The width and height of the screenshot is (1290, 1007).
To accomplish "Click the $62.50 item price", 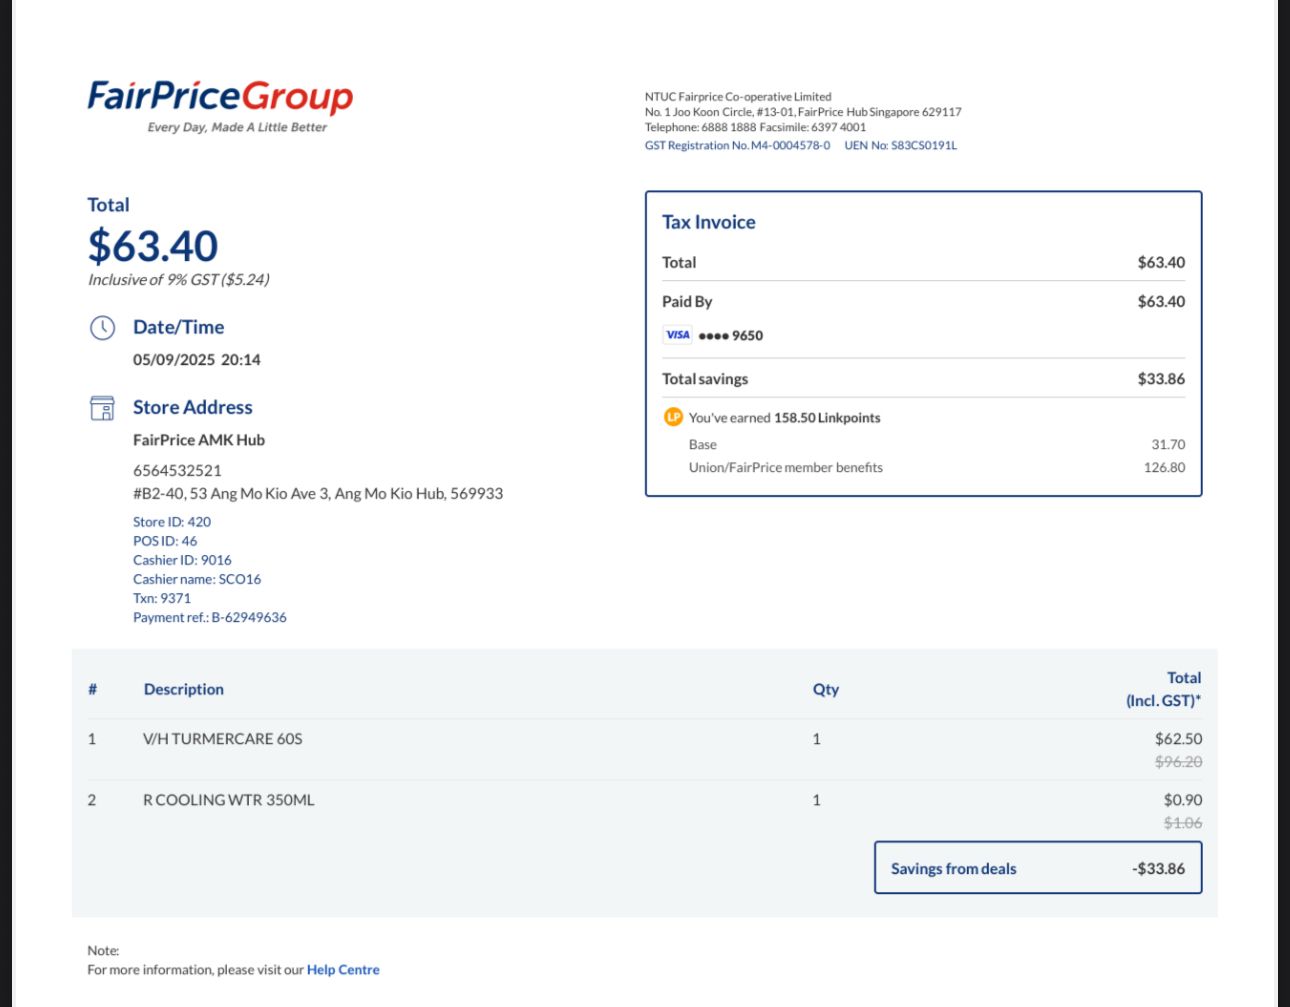I will [x=1179, y=739].
